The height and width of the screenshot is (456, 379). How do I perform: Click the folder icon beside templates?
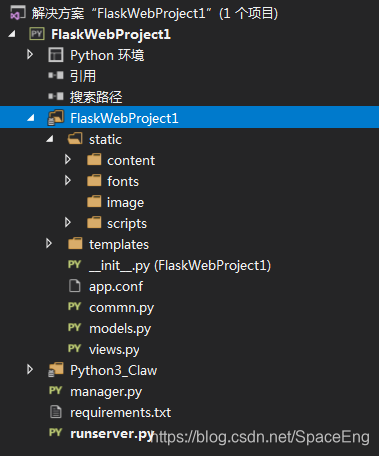(x=75, y=243)
